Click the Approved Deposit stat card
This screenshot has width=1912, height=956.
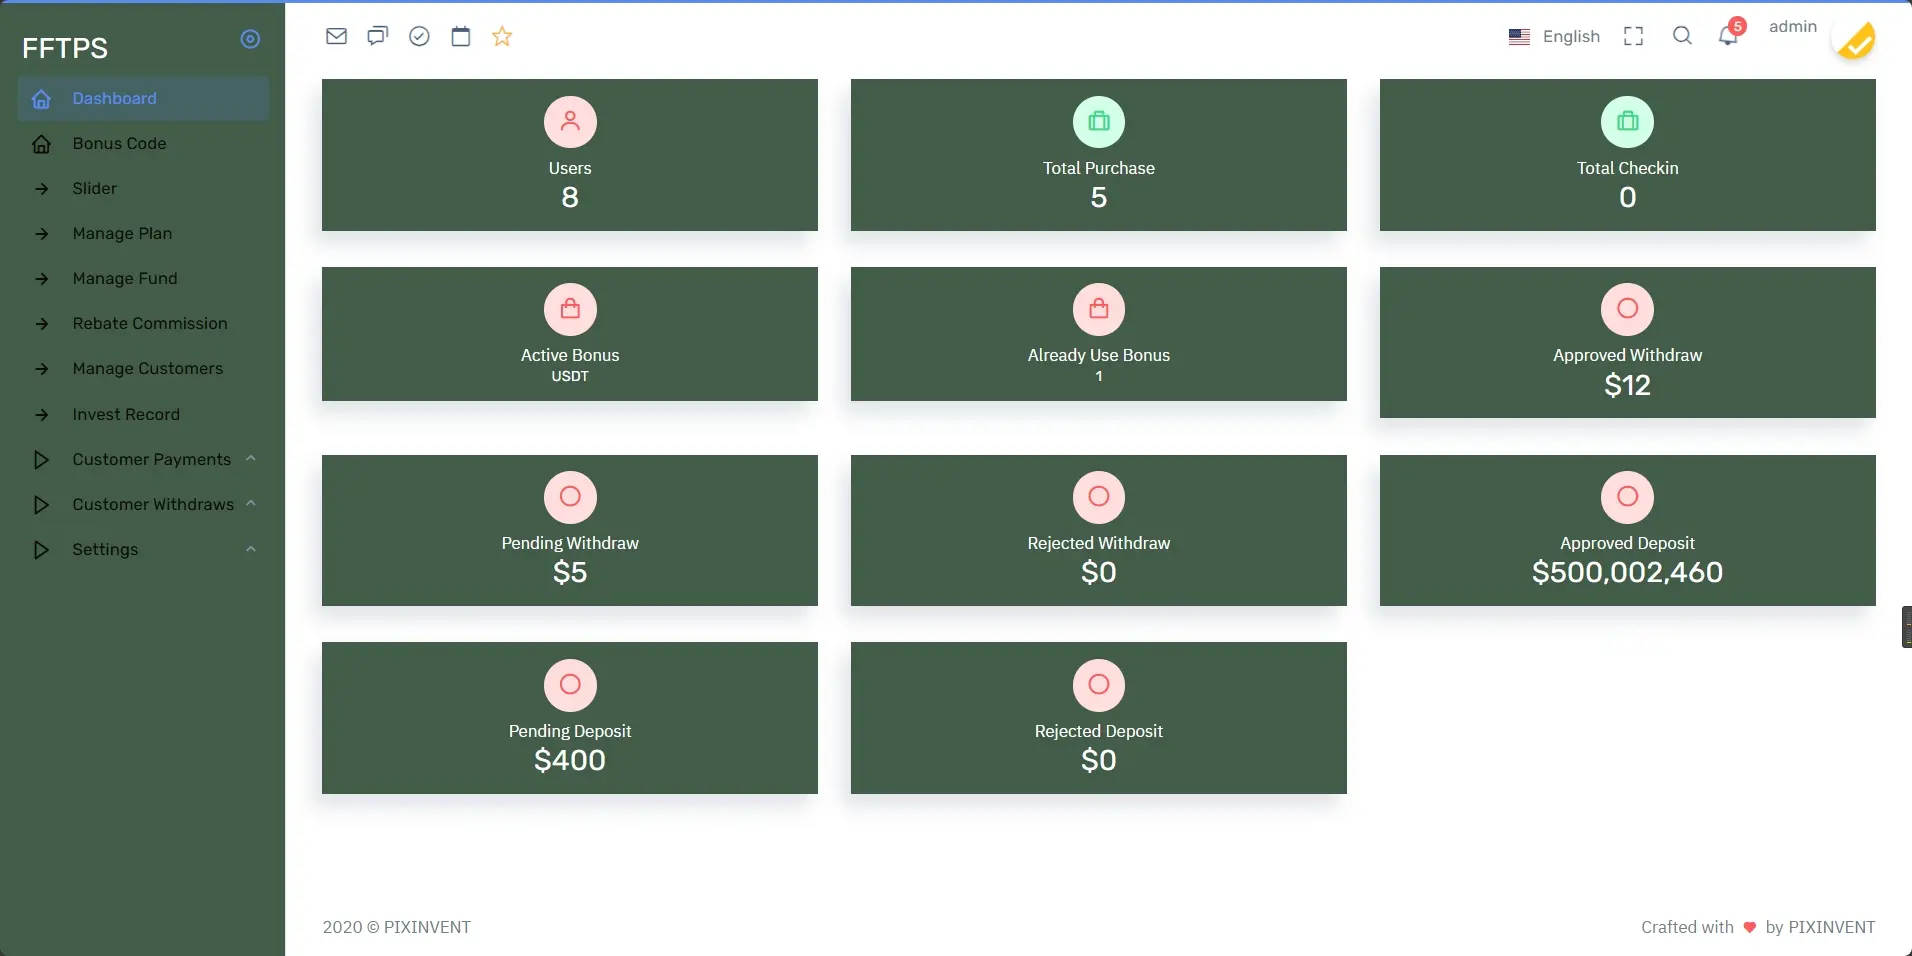pyautogui.click(x=1627, y=530)
